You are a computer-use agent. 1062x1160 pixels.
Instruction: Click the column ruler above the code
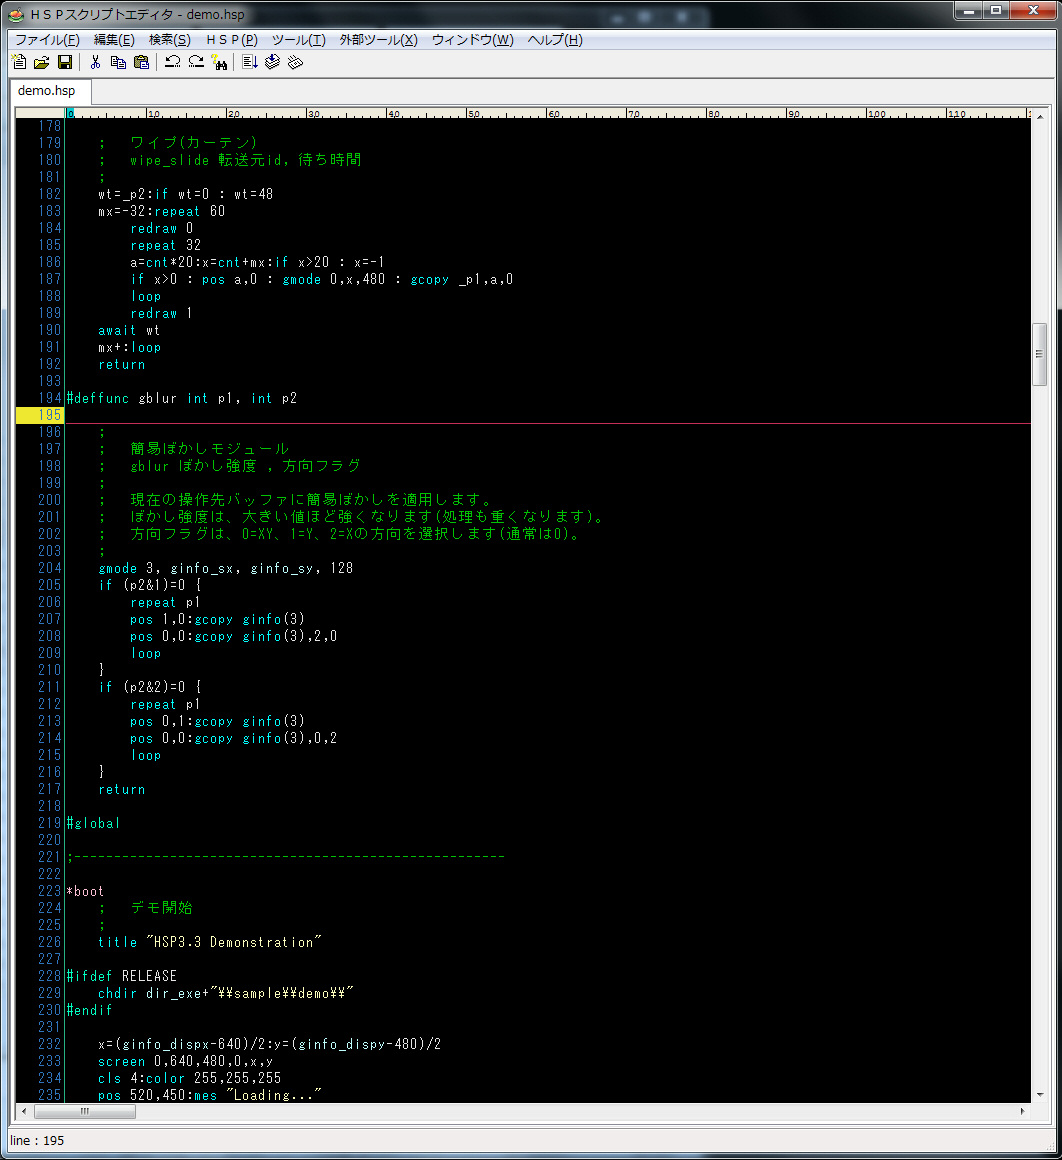coord(548,113)
